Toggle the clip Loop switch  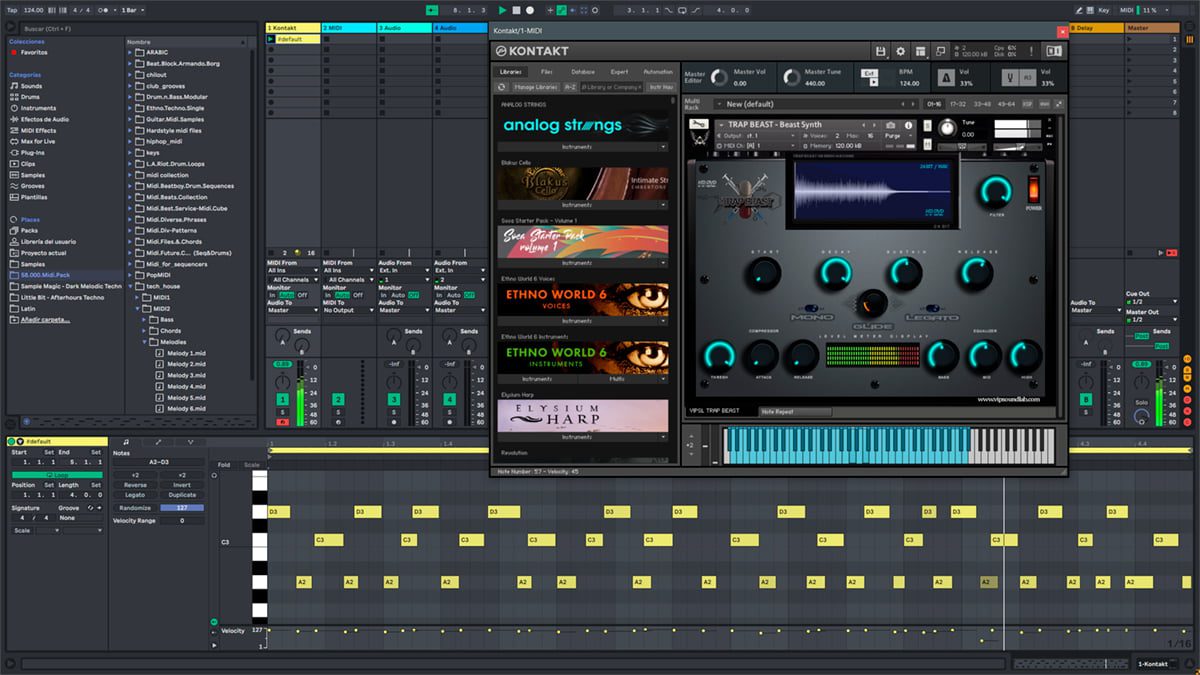(x=56, y=474)
